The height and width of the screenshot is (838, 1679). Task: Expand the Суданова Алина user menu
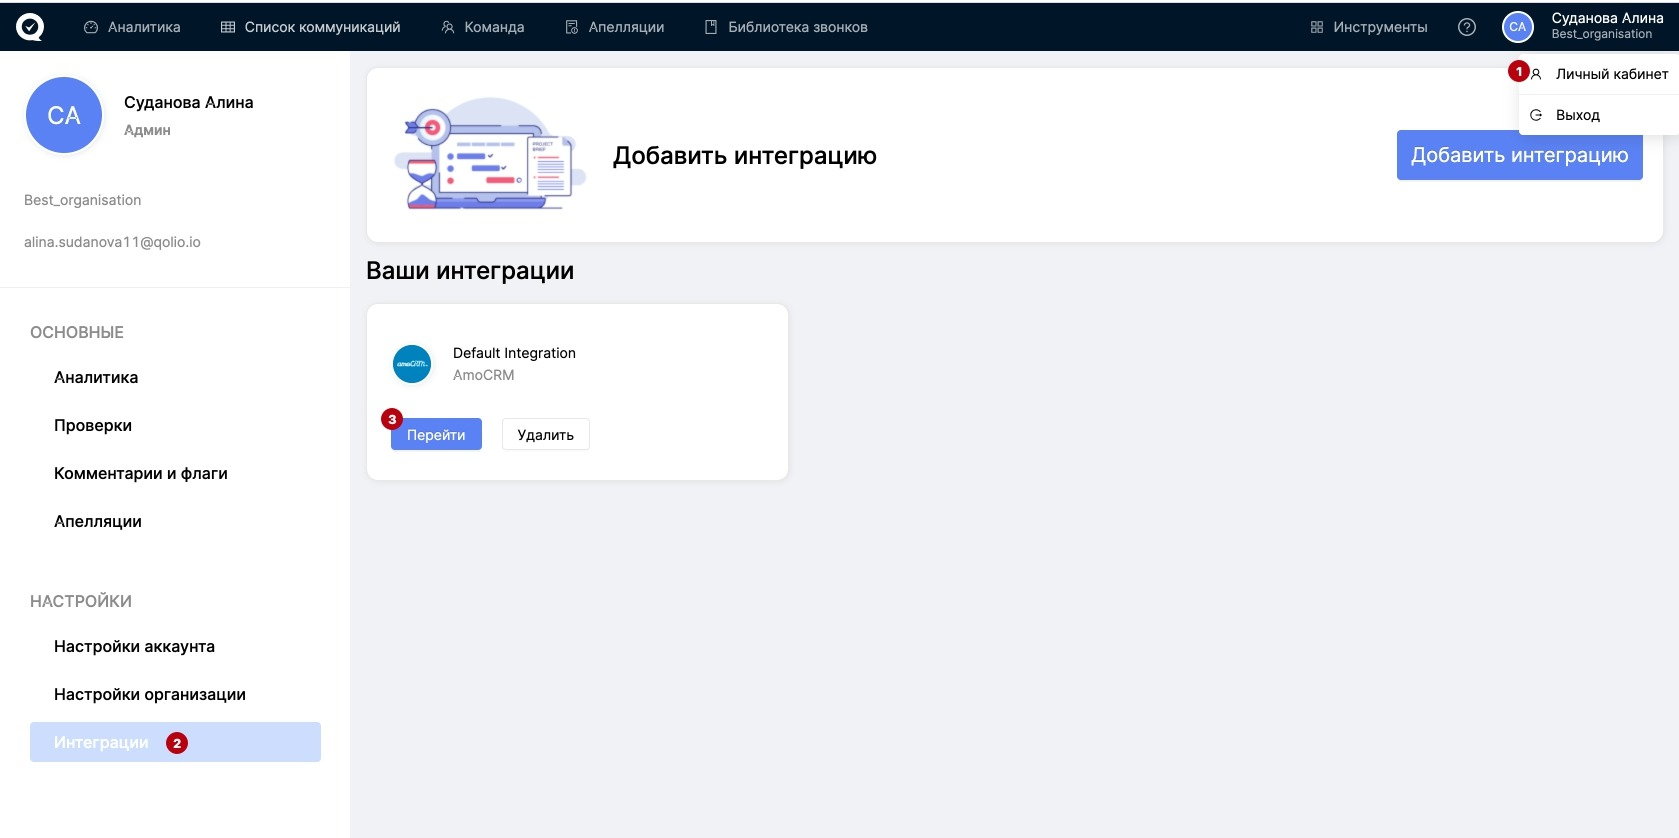(x=1606, y=25)
